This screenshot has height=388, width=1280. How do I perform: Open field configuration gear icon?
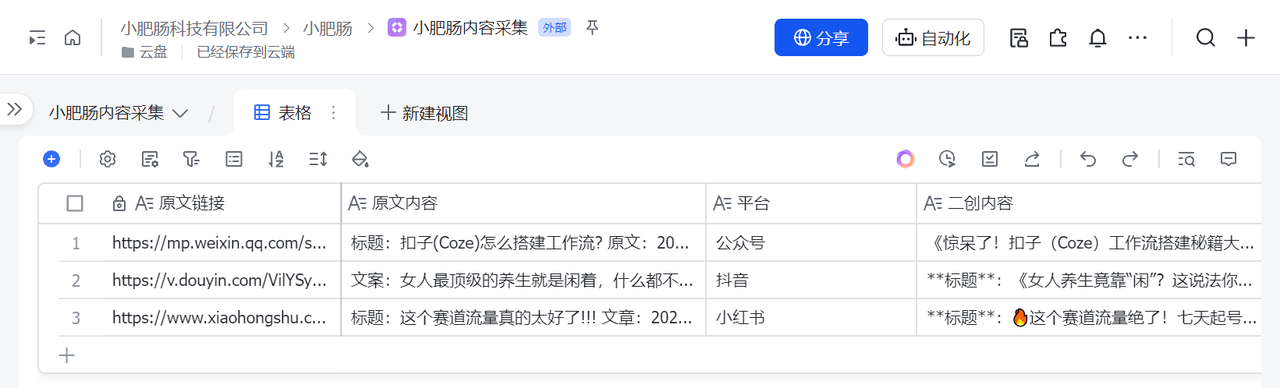point(108,159)
